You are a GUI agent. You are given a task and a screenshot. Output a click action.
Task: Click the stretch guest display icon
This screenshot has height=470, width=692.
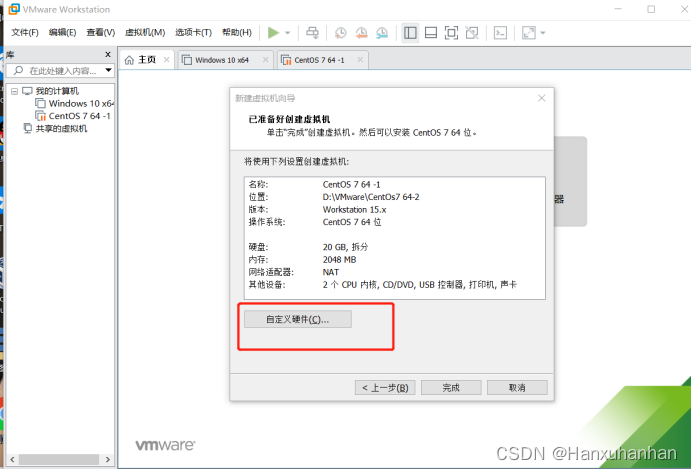528,33
